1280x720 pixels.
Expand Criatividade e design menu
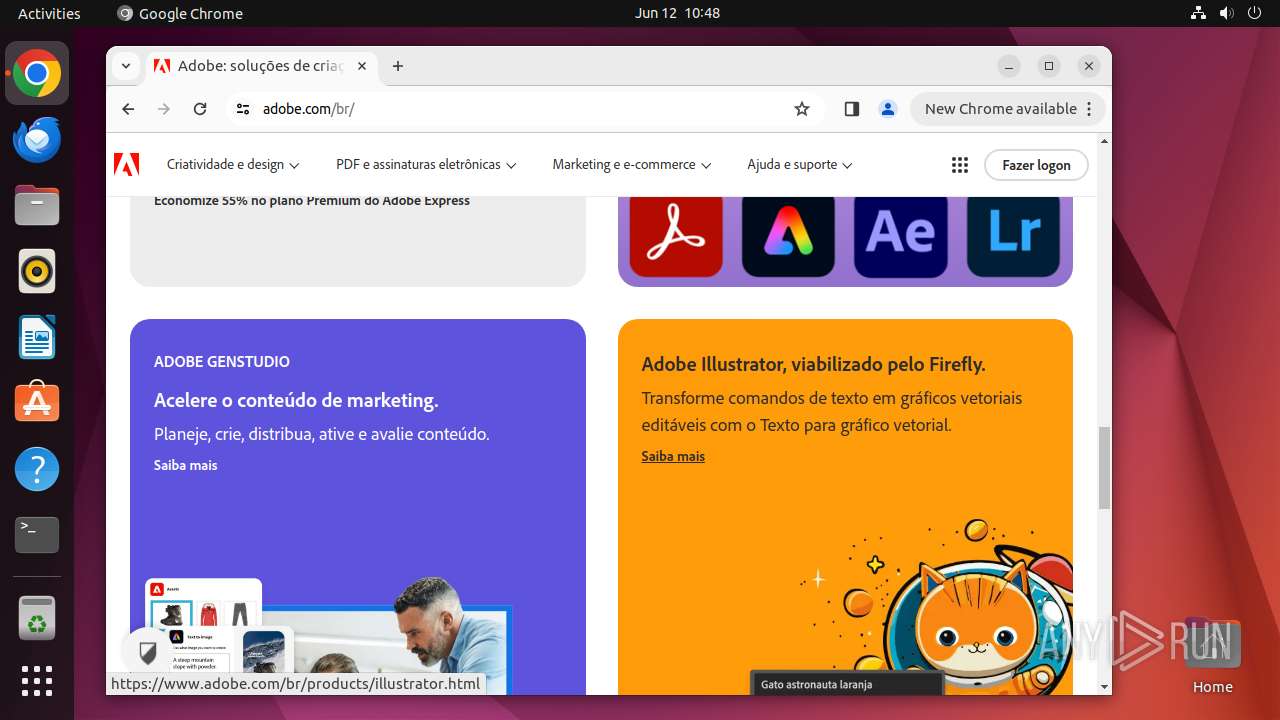[x=233, y=165]
